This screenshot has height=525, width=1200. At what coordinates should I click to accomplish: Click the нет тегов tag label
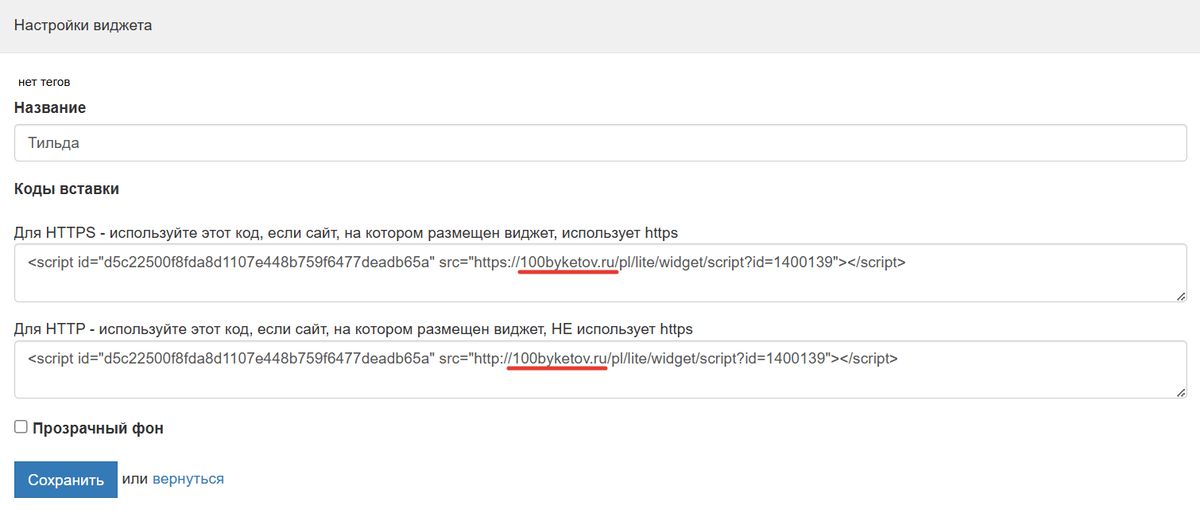(44, 82)
